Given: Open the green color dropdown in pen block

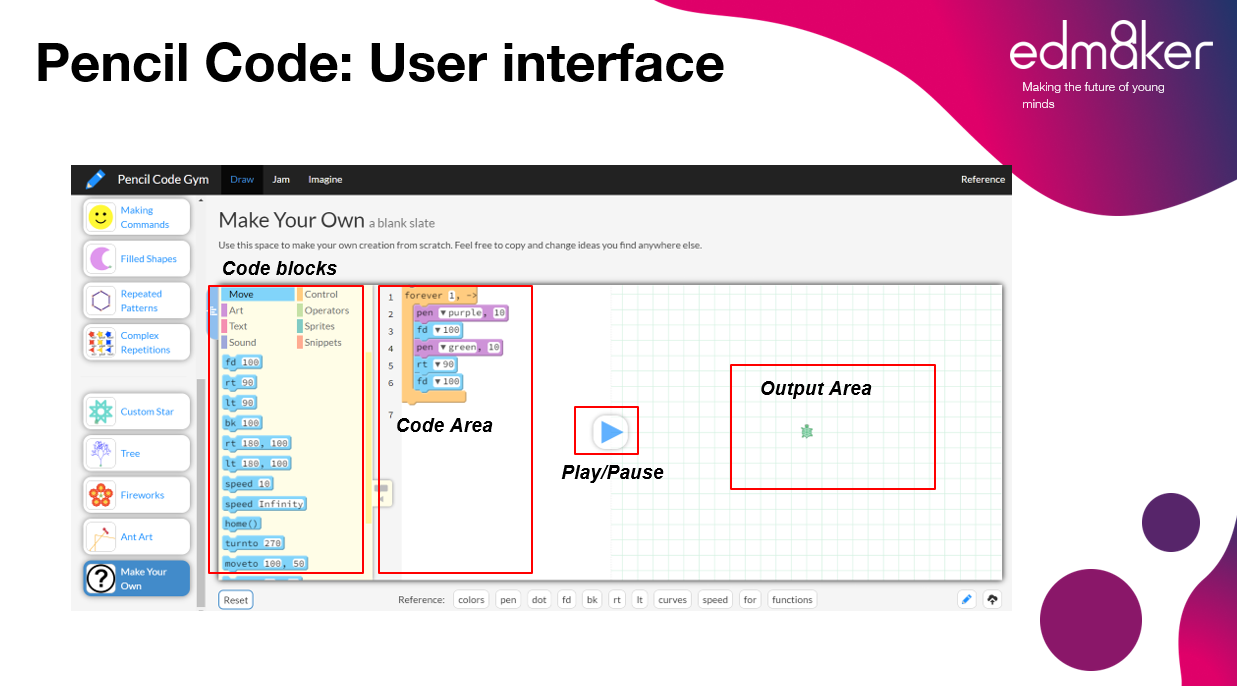Looking at the screenshot, I should tap(457, 348).
